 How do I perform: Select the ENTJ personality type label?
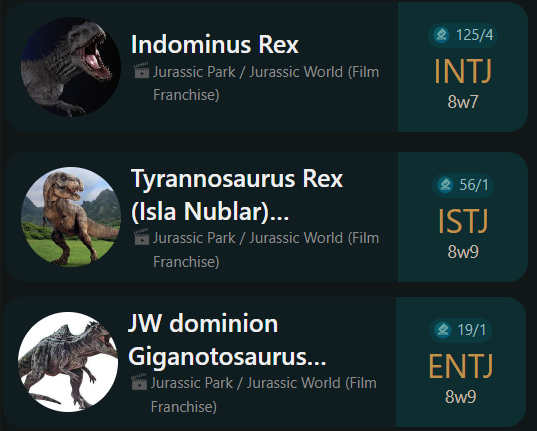tap(461, 366)
